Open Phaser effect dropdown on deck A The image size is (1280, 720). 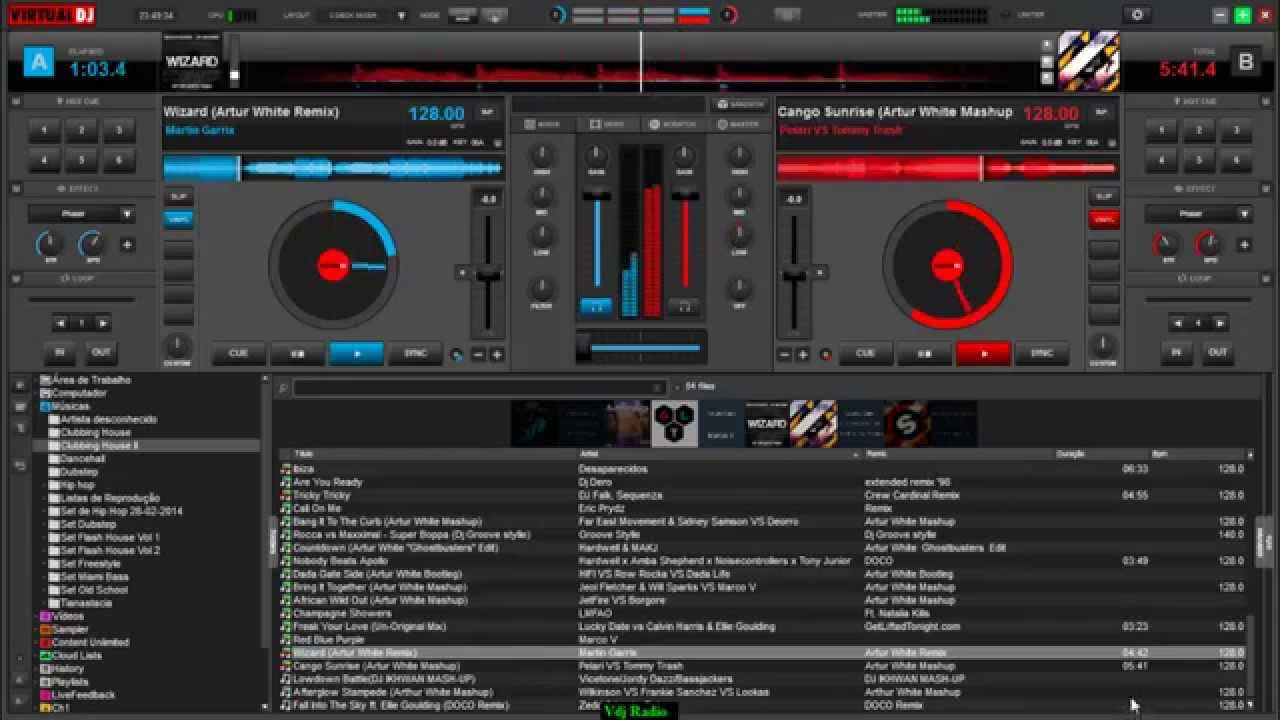pos(82,214)
